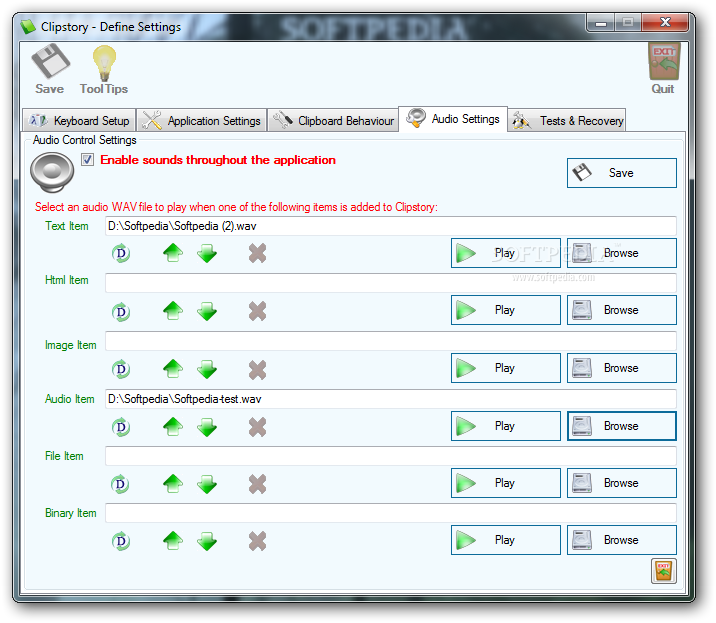Select the Audio Settings tab
The height and width of the screenshot is (623, 716).
tap(453, 119)
